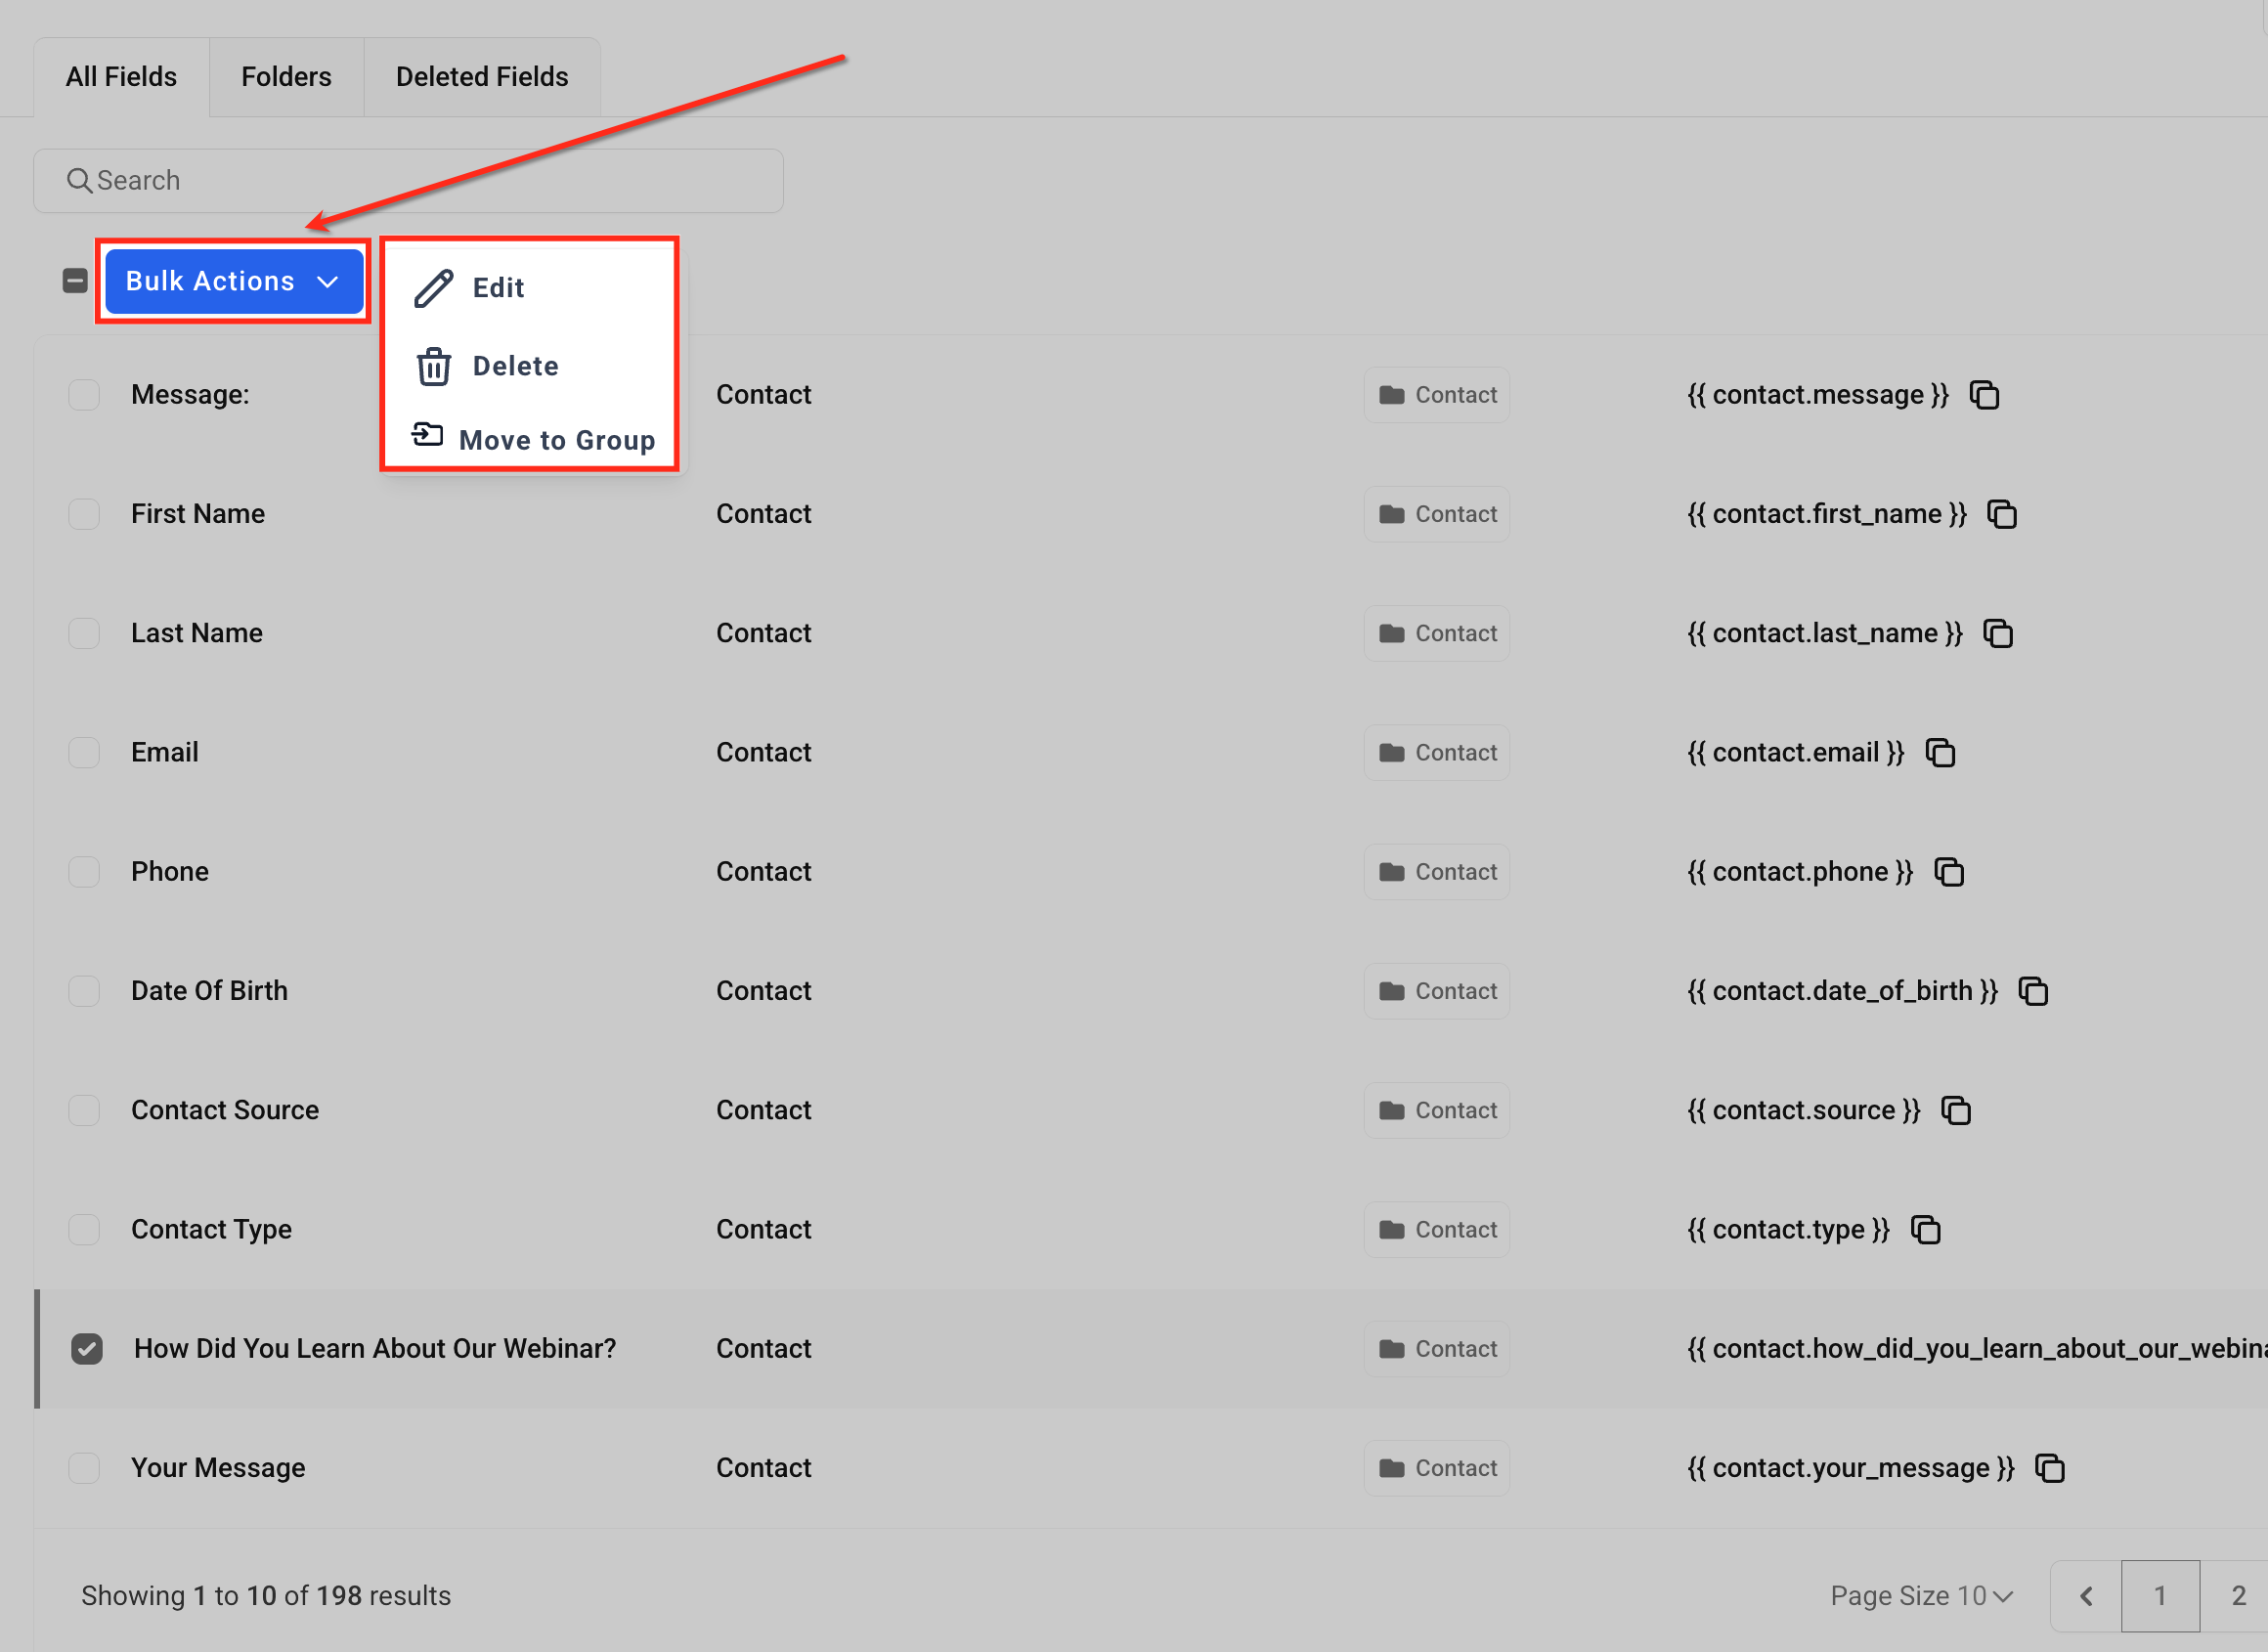Check the First Name field checkbox
The width and height of the screenshot is (2268, 1652).
click(84, 514)
